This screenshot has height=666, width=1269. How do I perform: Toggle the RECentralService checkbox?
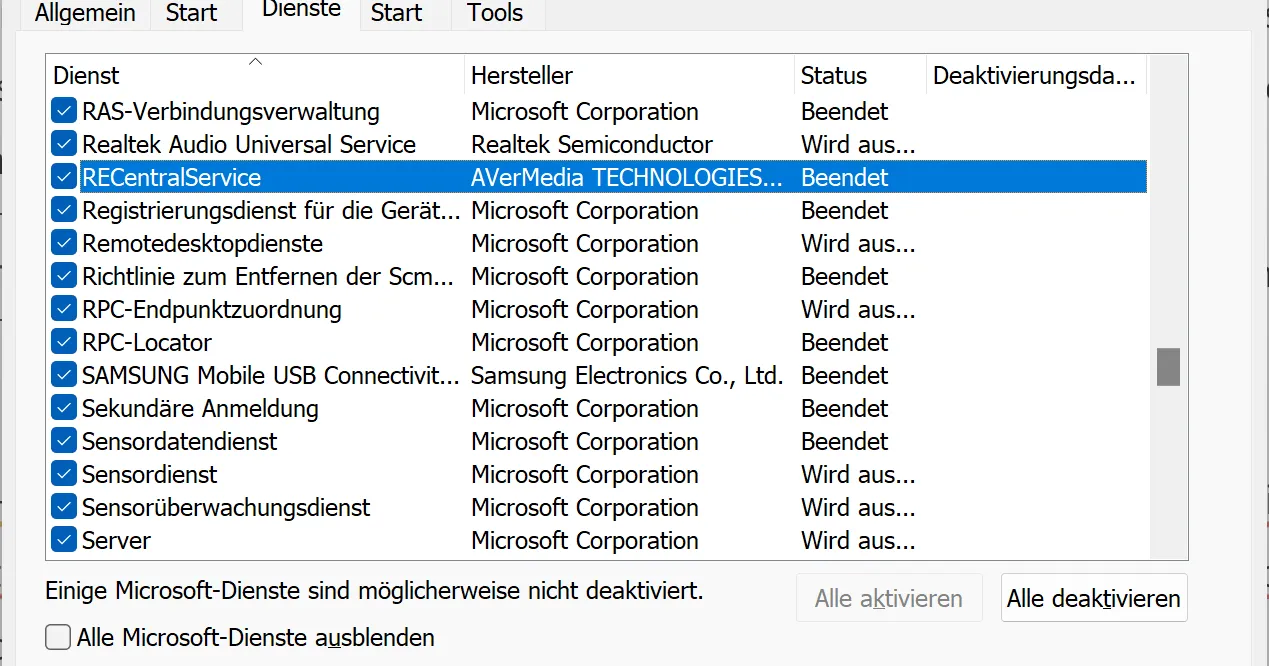(64, 177)
